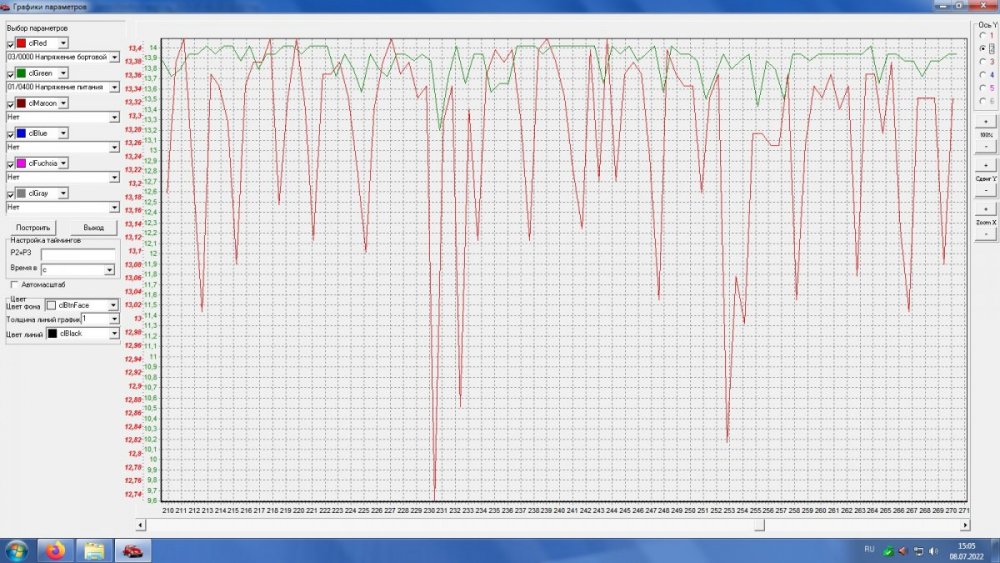Open the clFuchsia color dropdown

click(x=63, y=163)
